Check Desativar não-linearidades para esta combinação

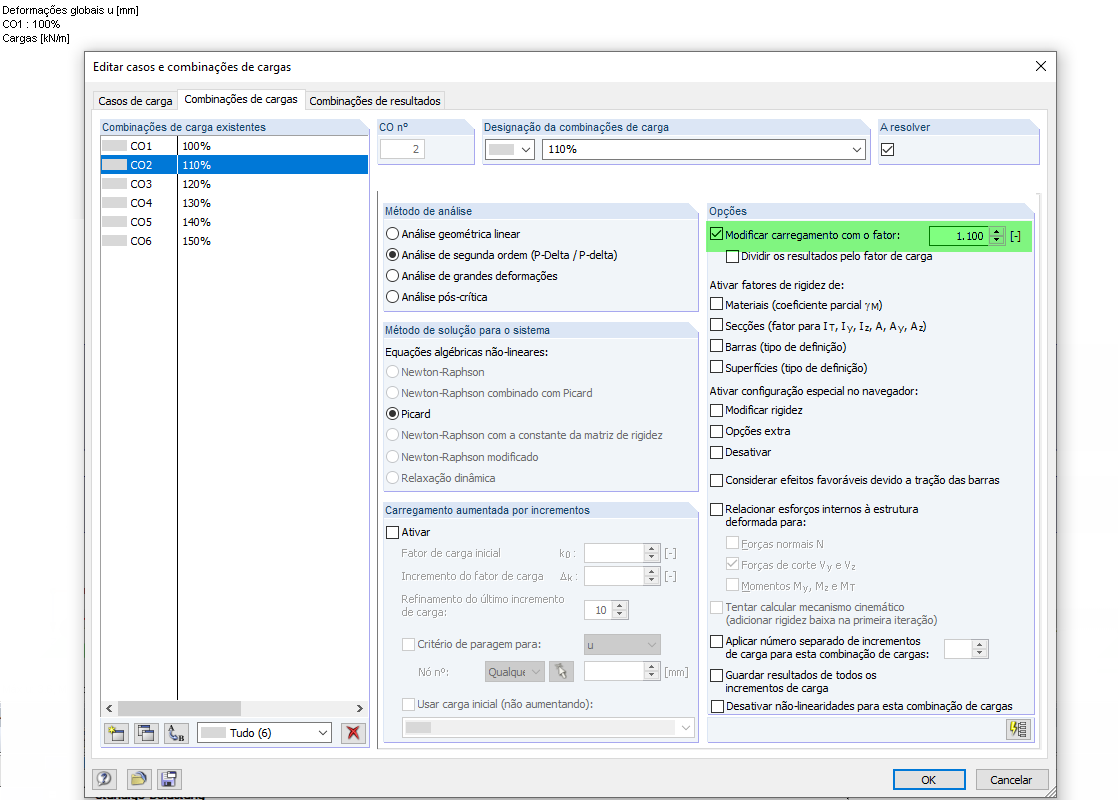[717, 707]
